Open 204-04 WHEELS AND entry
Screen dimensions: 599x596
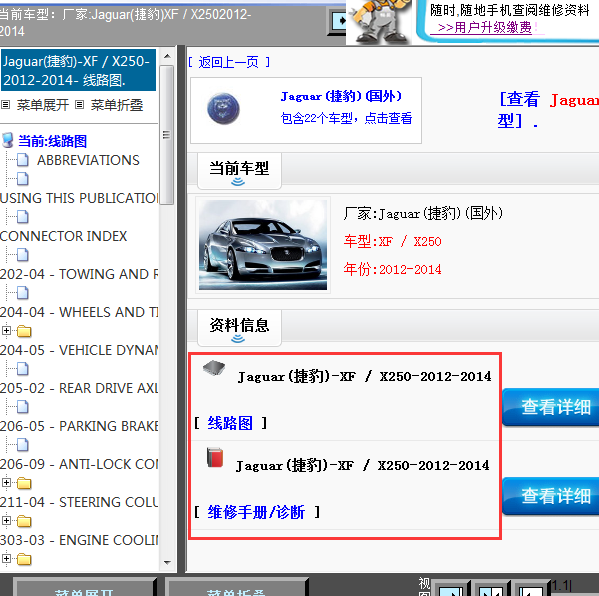pos(79,312)
